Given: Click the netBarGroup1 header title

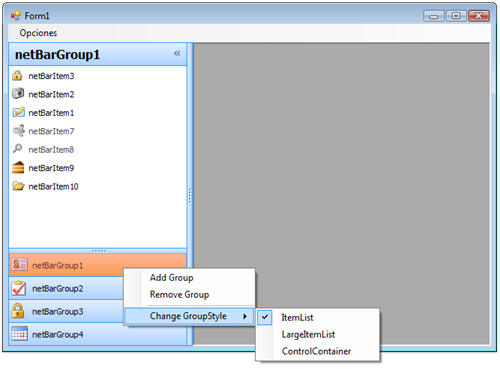Looking at the screenshot, I should point(57,54).
